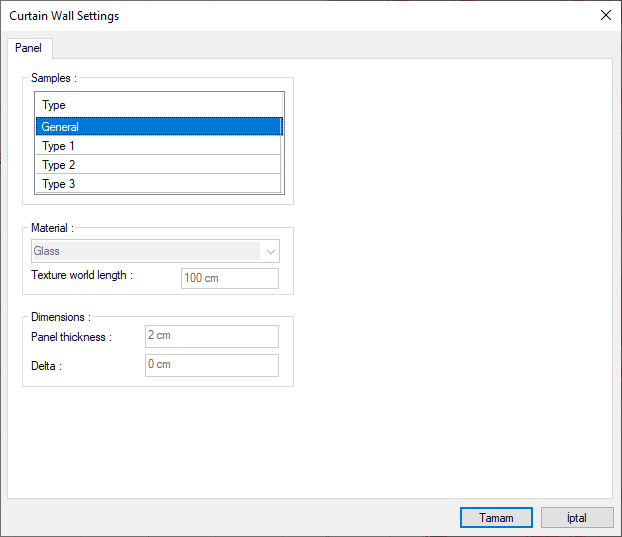Select the General sample row
622x537 pixels.
pyautogui.click(x=159, y=127)
